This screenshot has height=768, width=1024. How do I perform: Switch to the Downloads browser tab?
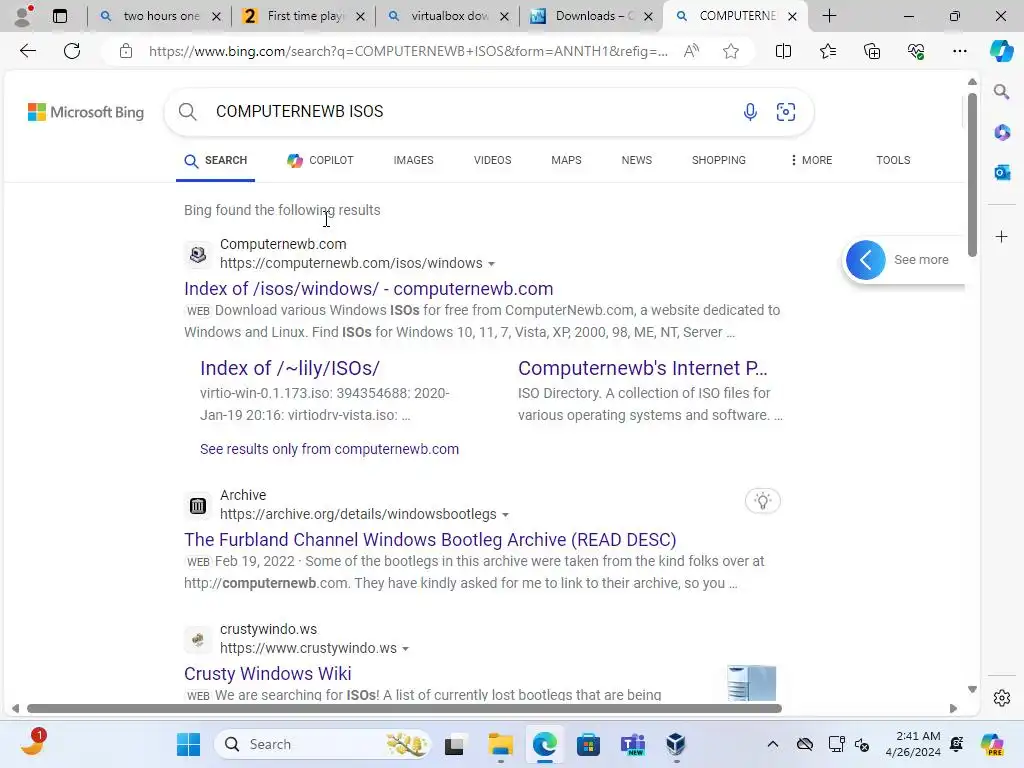coord(592,16)
